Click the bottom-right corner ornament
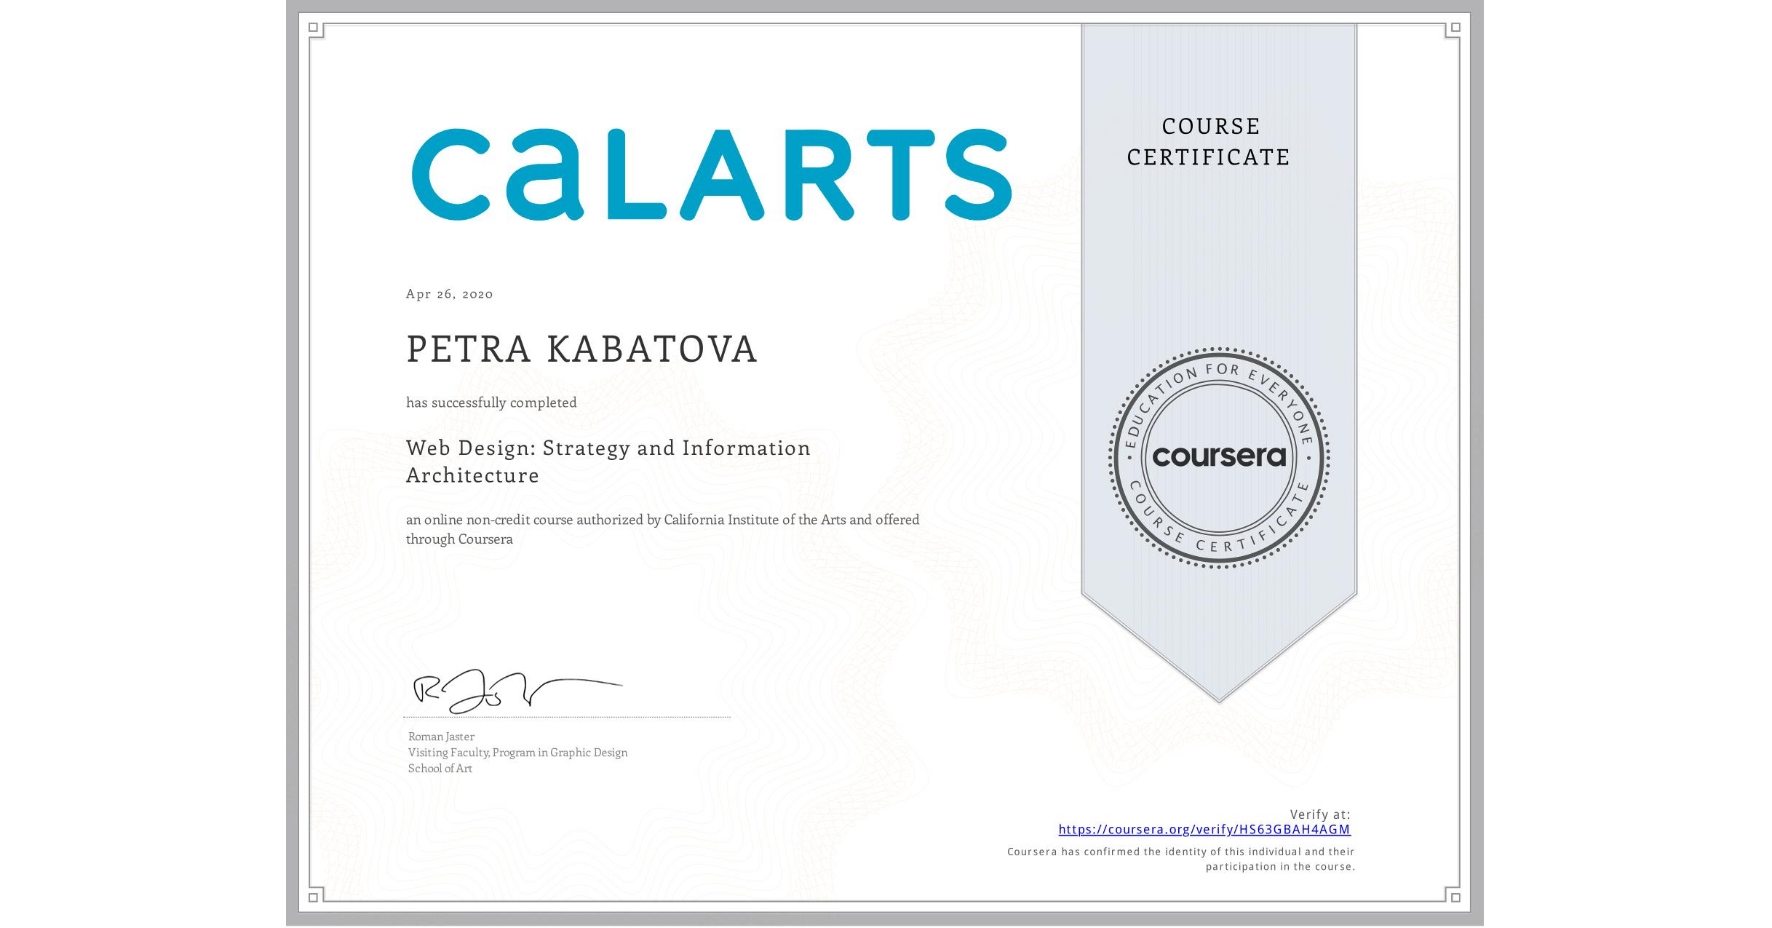This screenshot has width=1772, height=928. [1453, 895]
